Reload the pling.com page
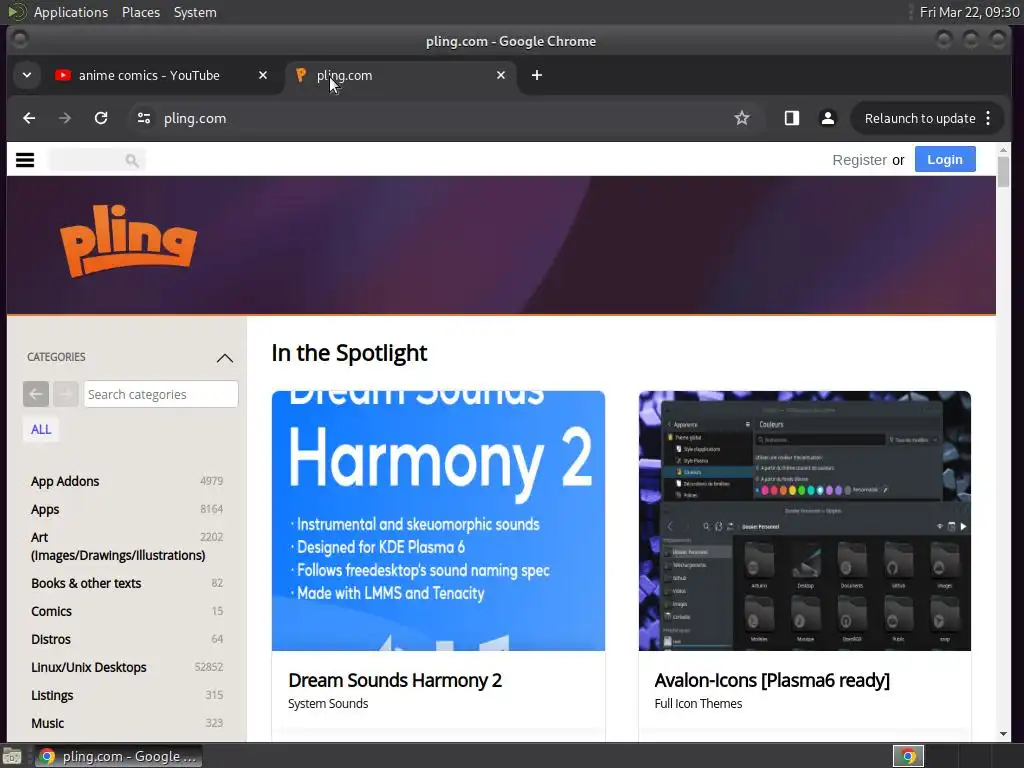 point(101,118)
